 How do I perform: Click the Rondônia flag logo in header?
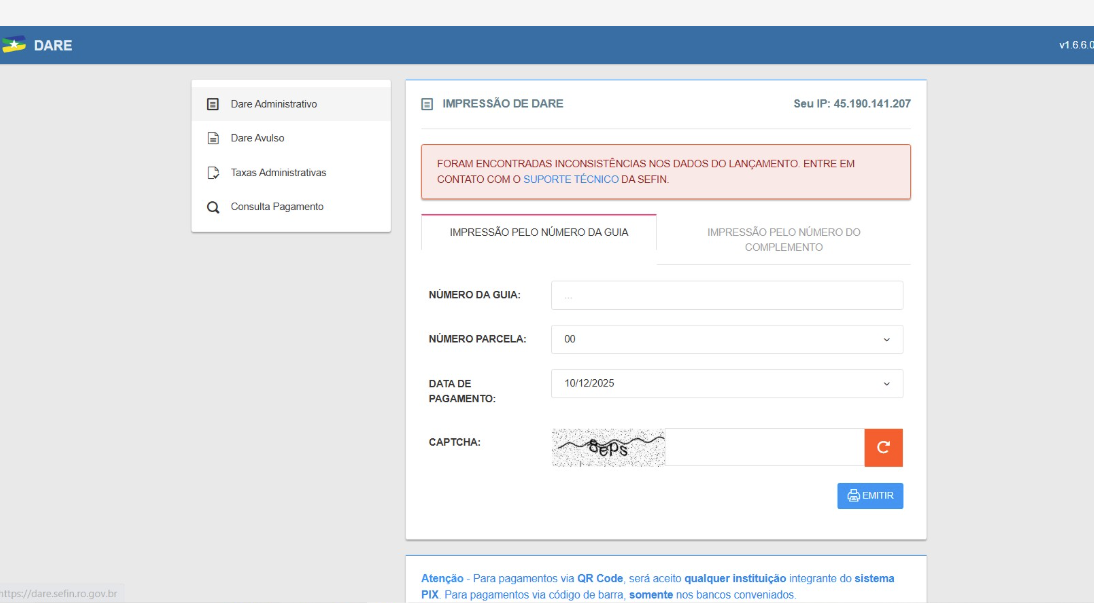(x=13, y=45)
